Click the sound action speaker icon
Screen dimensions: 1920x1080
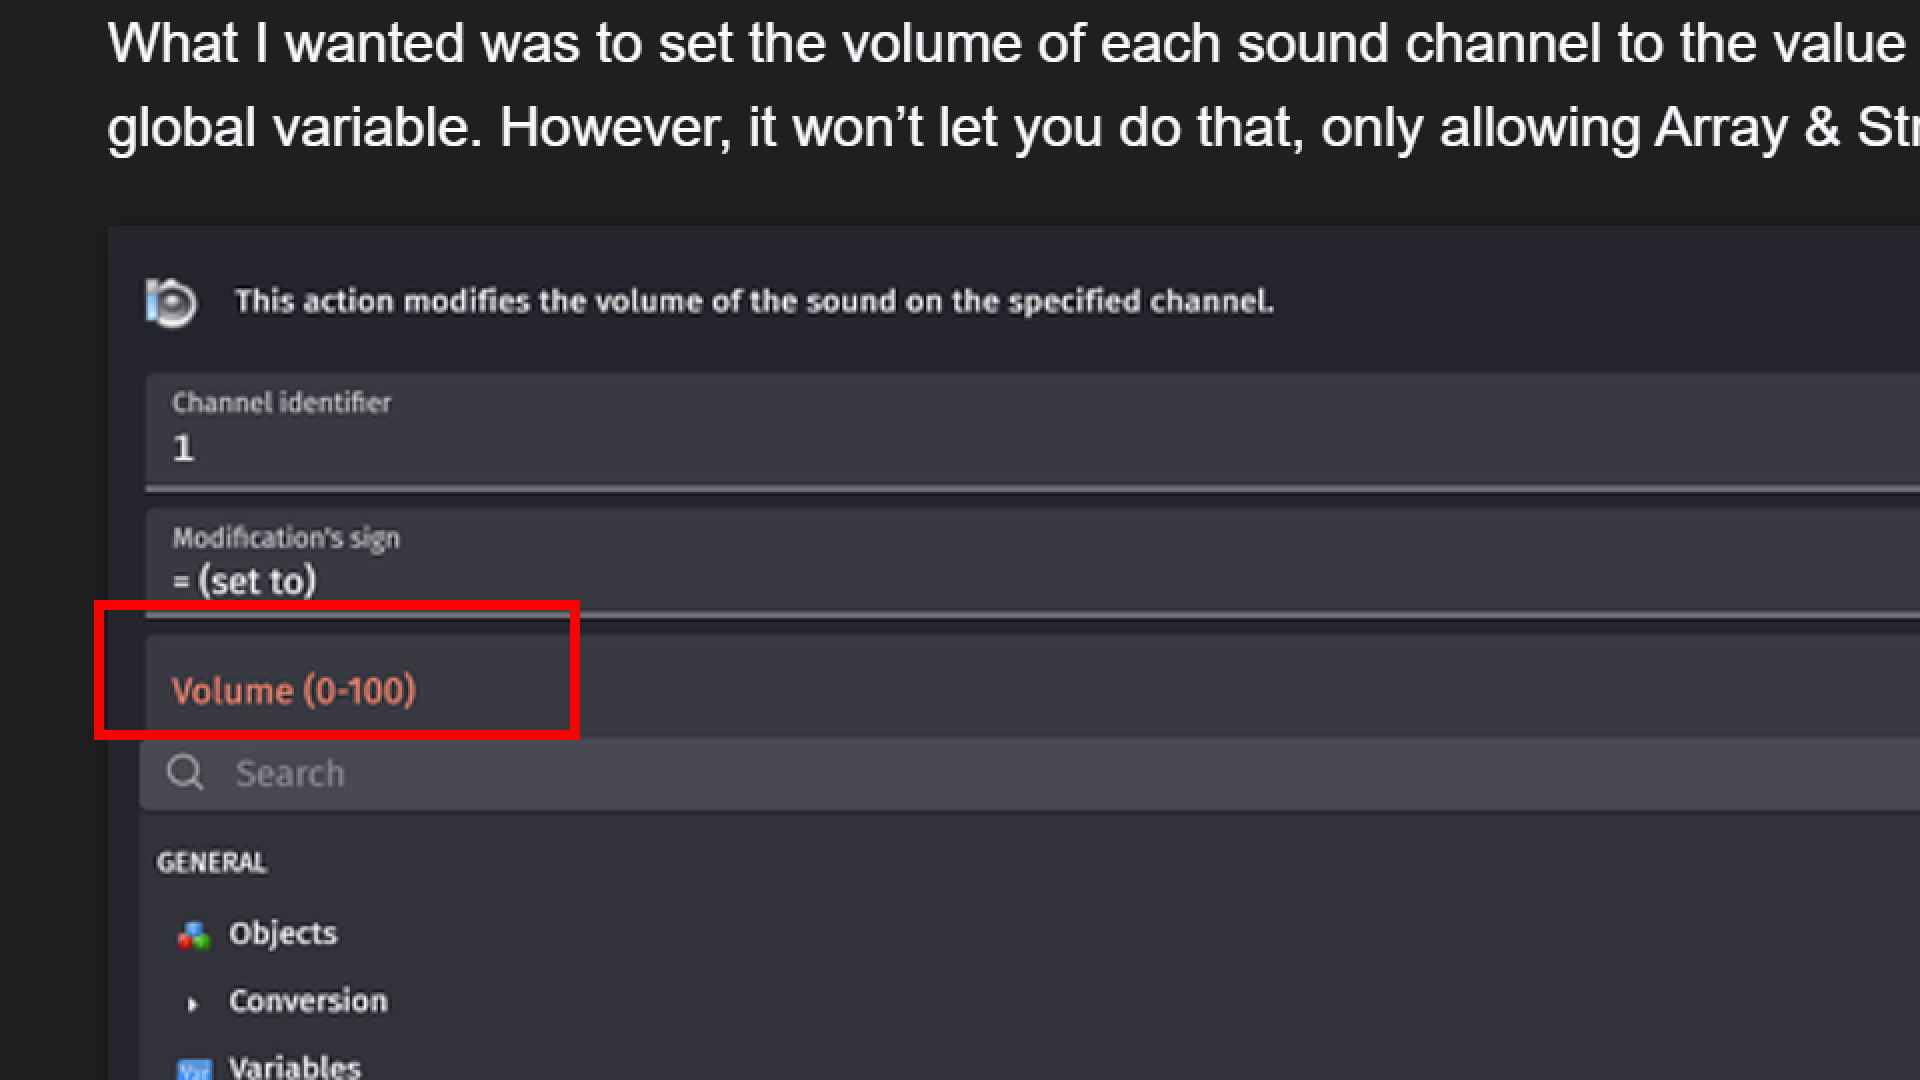(171, 302)
